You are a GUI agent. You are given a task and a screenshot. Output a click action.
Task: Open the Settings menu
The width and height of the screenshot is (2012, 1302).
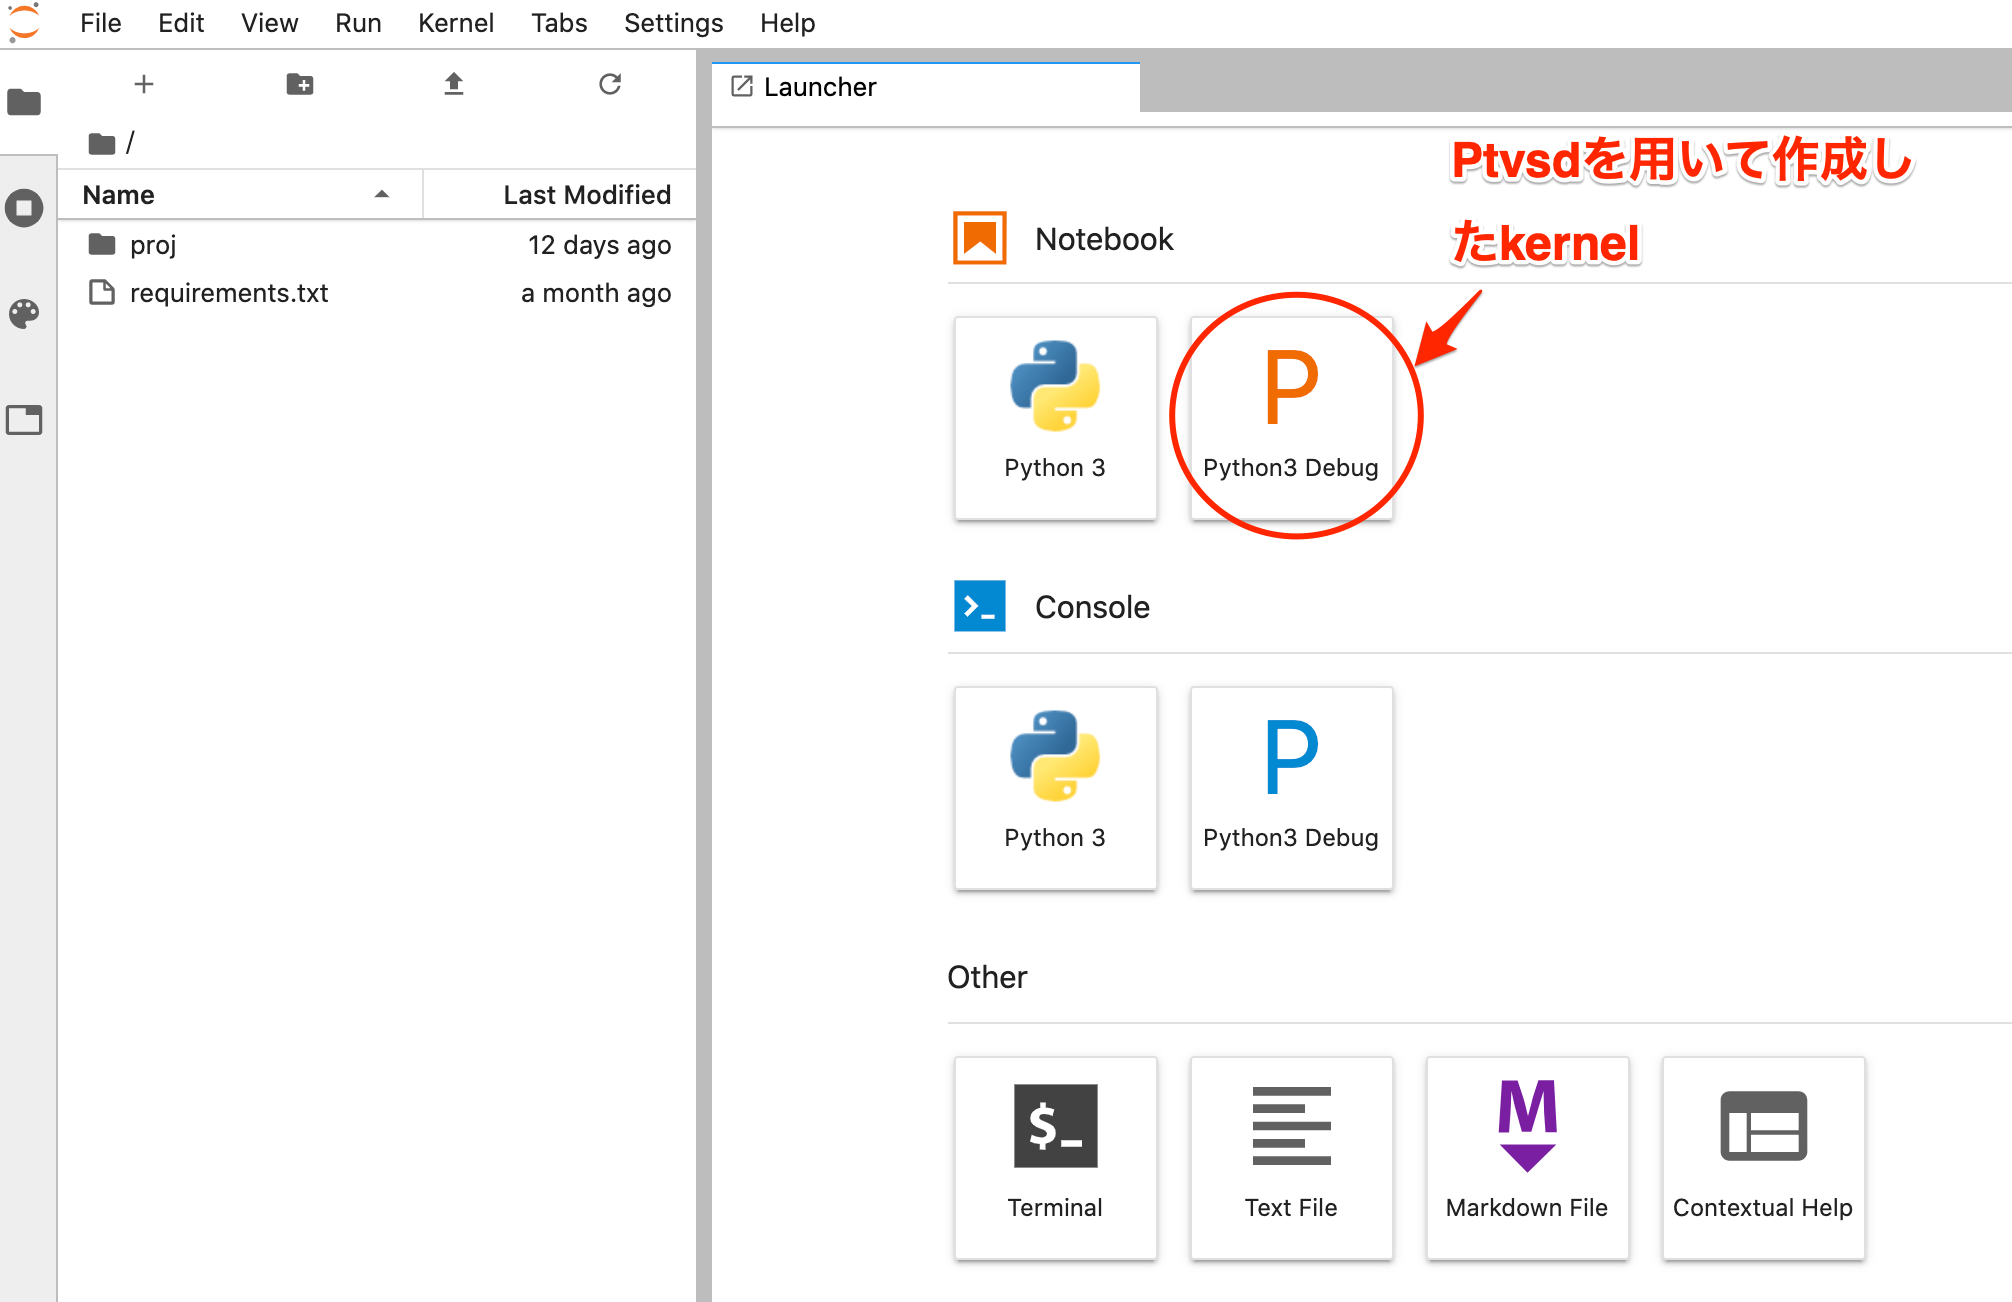click(x=673, y=23)
